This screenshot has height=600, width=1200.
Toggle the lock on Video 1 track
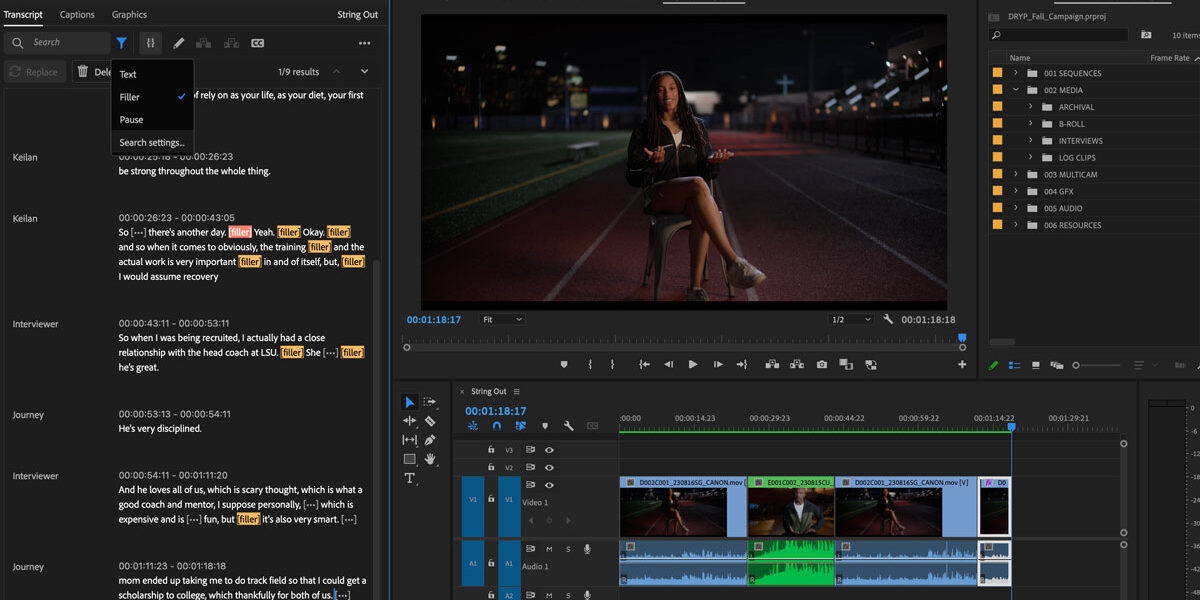click(x=491, y=498)
